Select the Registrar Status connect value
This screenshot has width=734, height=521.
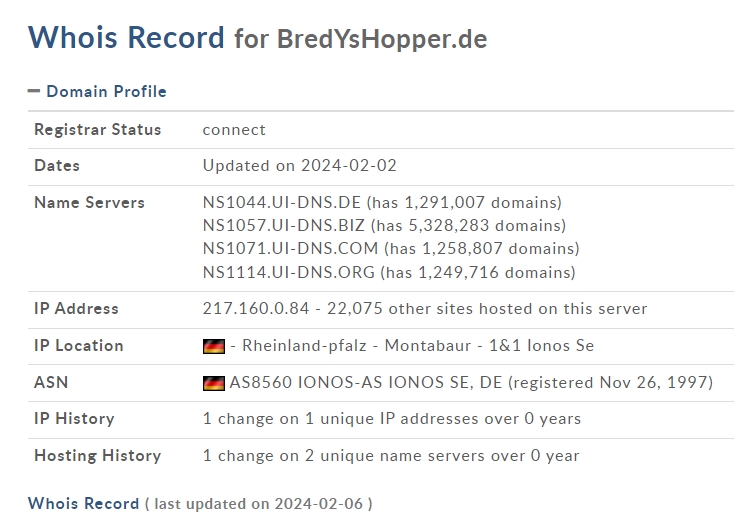pos(234,130)
